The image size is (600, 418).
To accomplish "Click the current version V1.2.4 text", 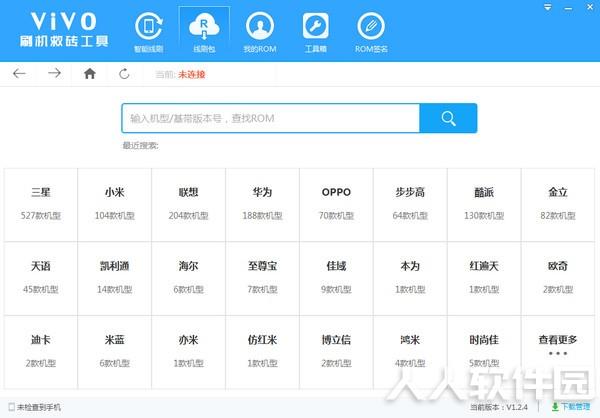I will click(x=499, y=407).
